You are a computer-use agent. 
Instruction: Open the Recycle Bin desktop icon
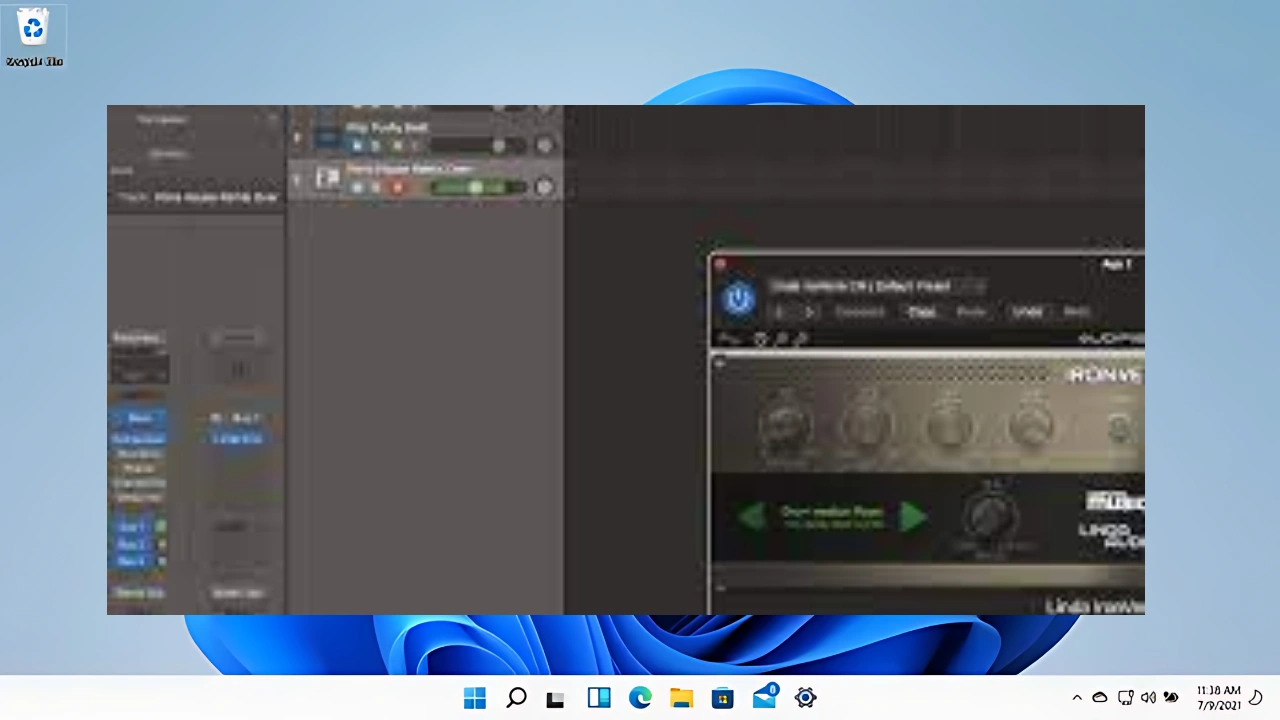coord(33,36)
